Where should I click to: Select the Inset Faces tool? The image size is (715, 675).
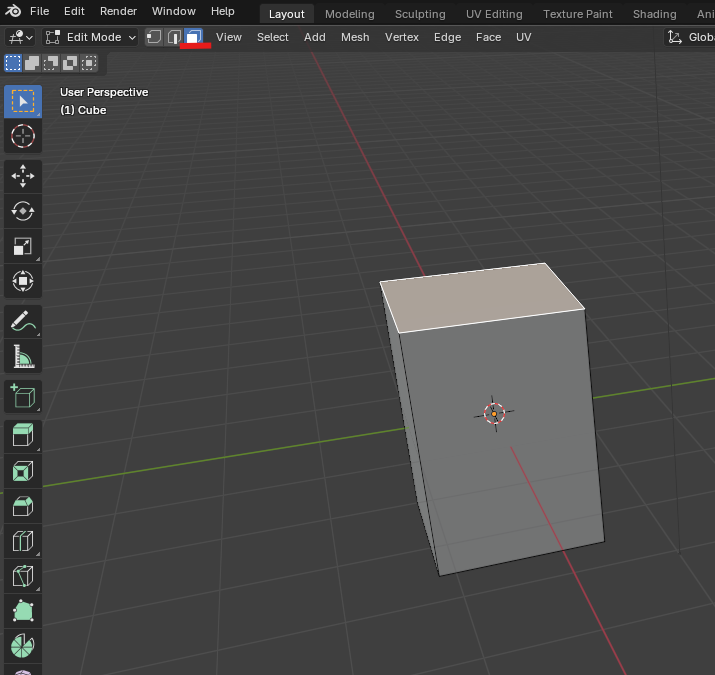(x=23, y=471)
